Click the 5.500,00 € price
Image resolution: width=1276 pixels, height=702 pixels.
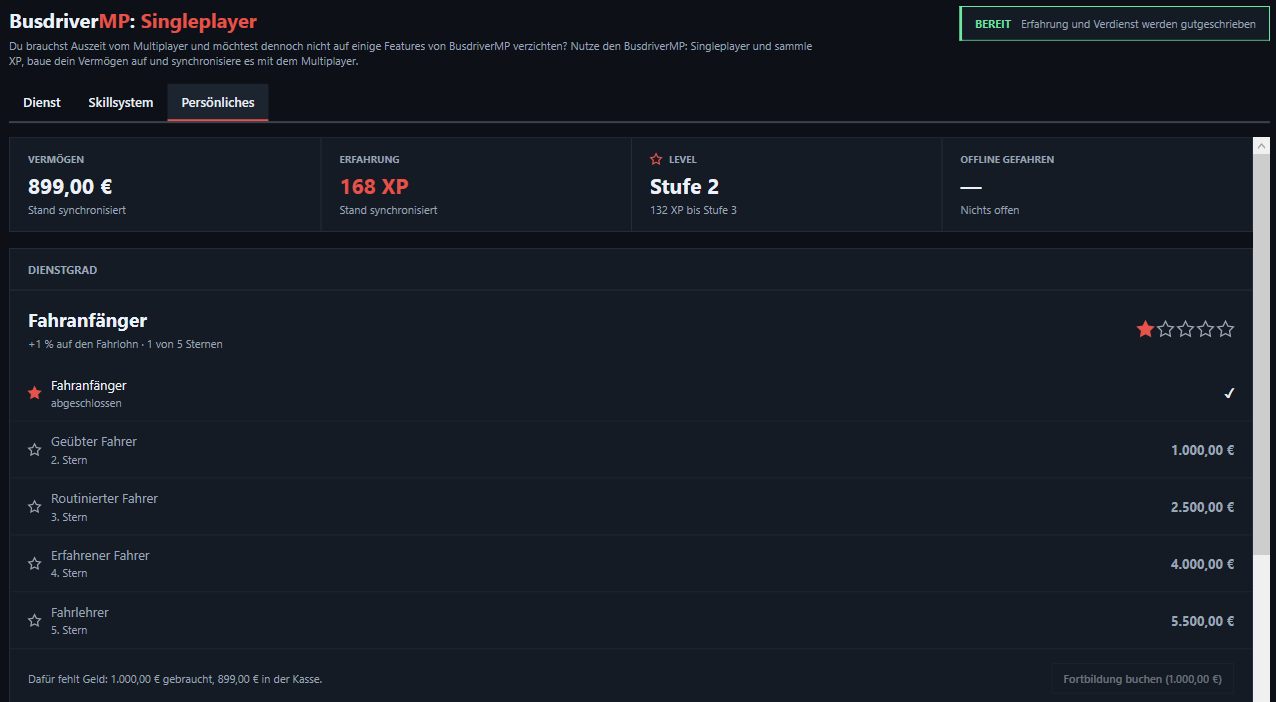(x=1202, y=621)
